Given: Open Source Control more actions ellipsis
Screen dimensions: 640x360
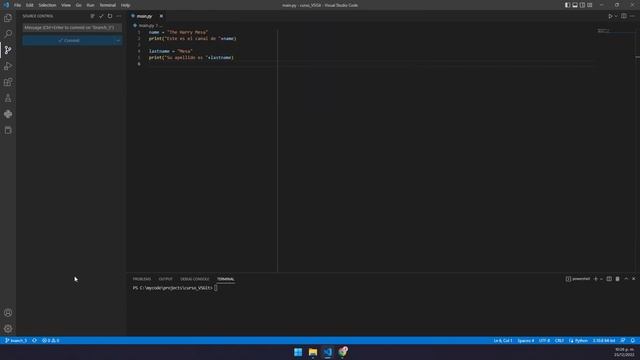Looking at the screenshot, I should point(119,16).
